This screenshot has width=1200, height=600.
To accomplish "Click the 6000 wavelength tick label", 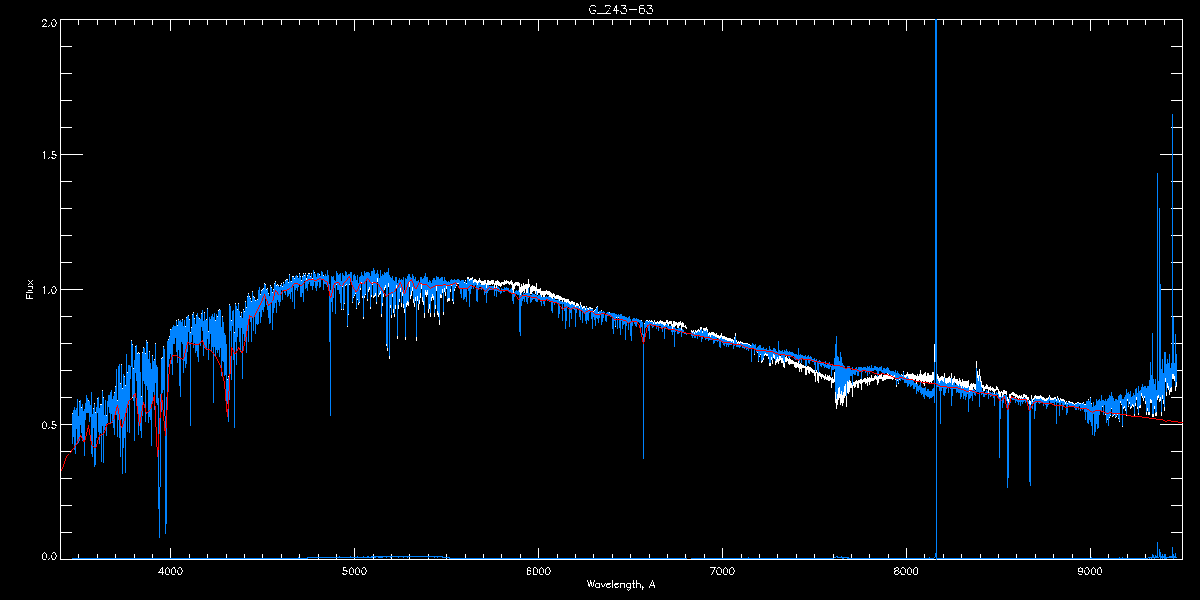I will (x=538, y=571).
